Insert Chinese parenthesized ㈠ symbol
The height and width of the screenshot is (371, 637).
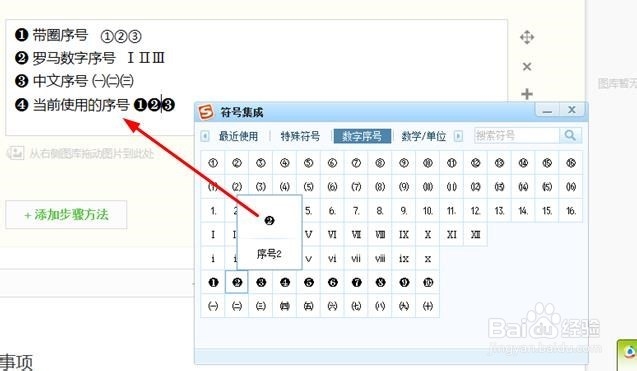point(213,306)
